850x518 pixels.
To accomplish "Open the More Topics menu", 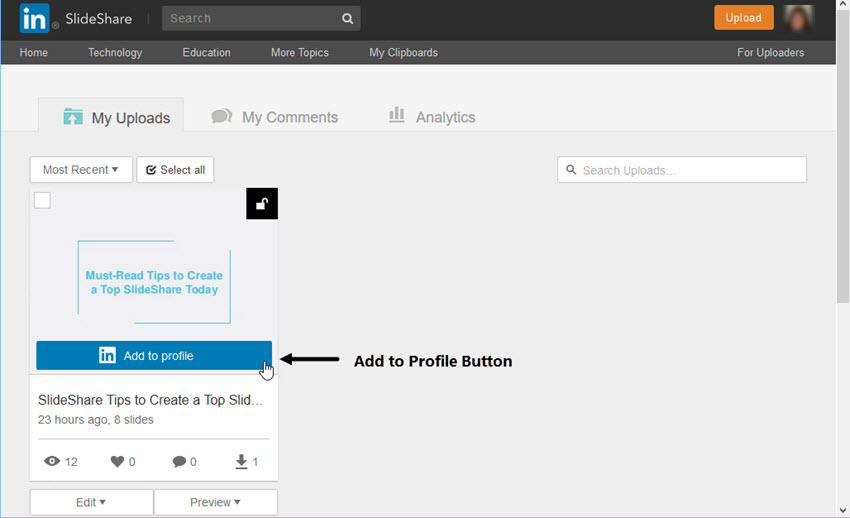I will [x=300, y=53].
